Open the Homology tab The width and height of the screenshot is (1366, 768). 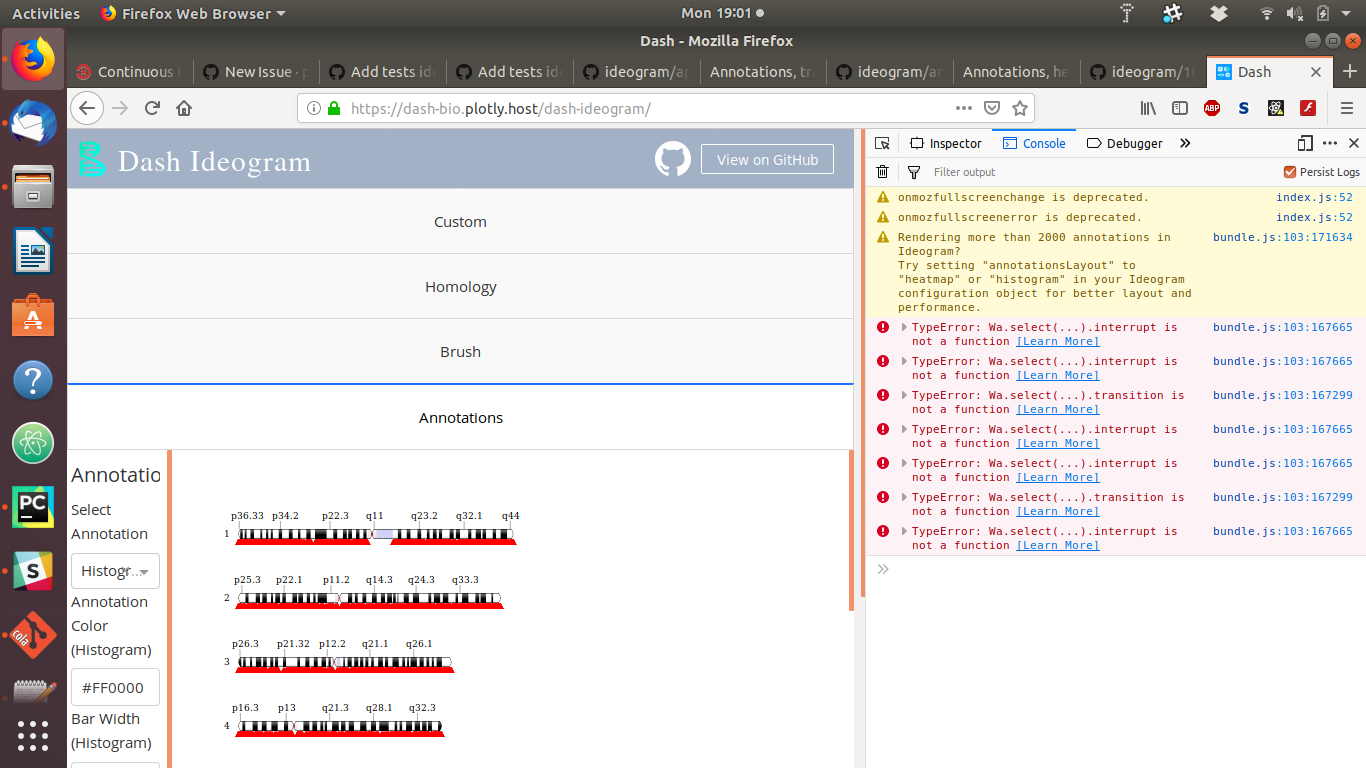[460, 286]
